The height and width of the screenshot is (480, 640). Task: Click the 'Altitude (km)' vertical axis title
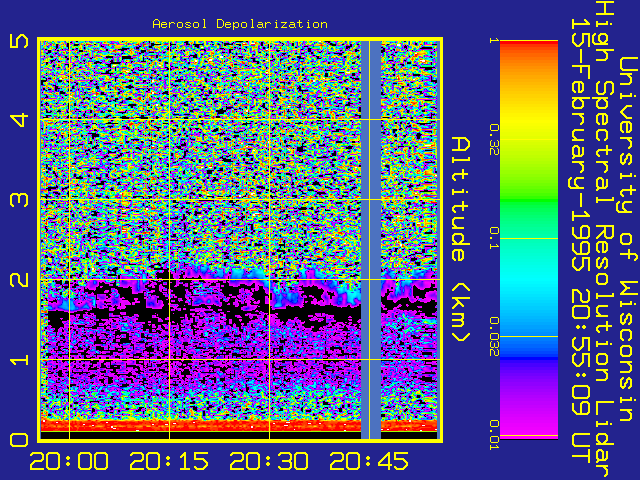461,240
